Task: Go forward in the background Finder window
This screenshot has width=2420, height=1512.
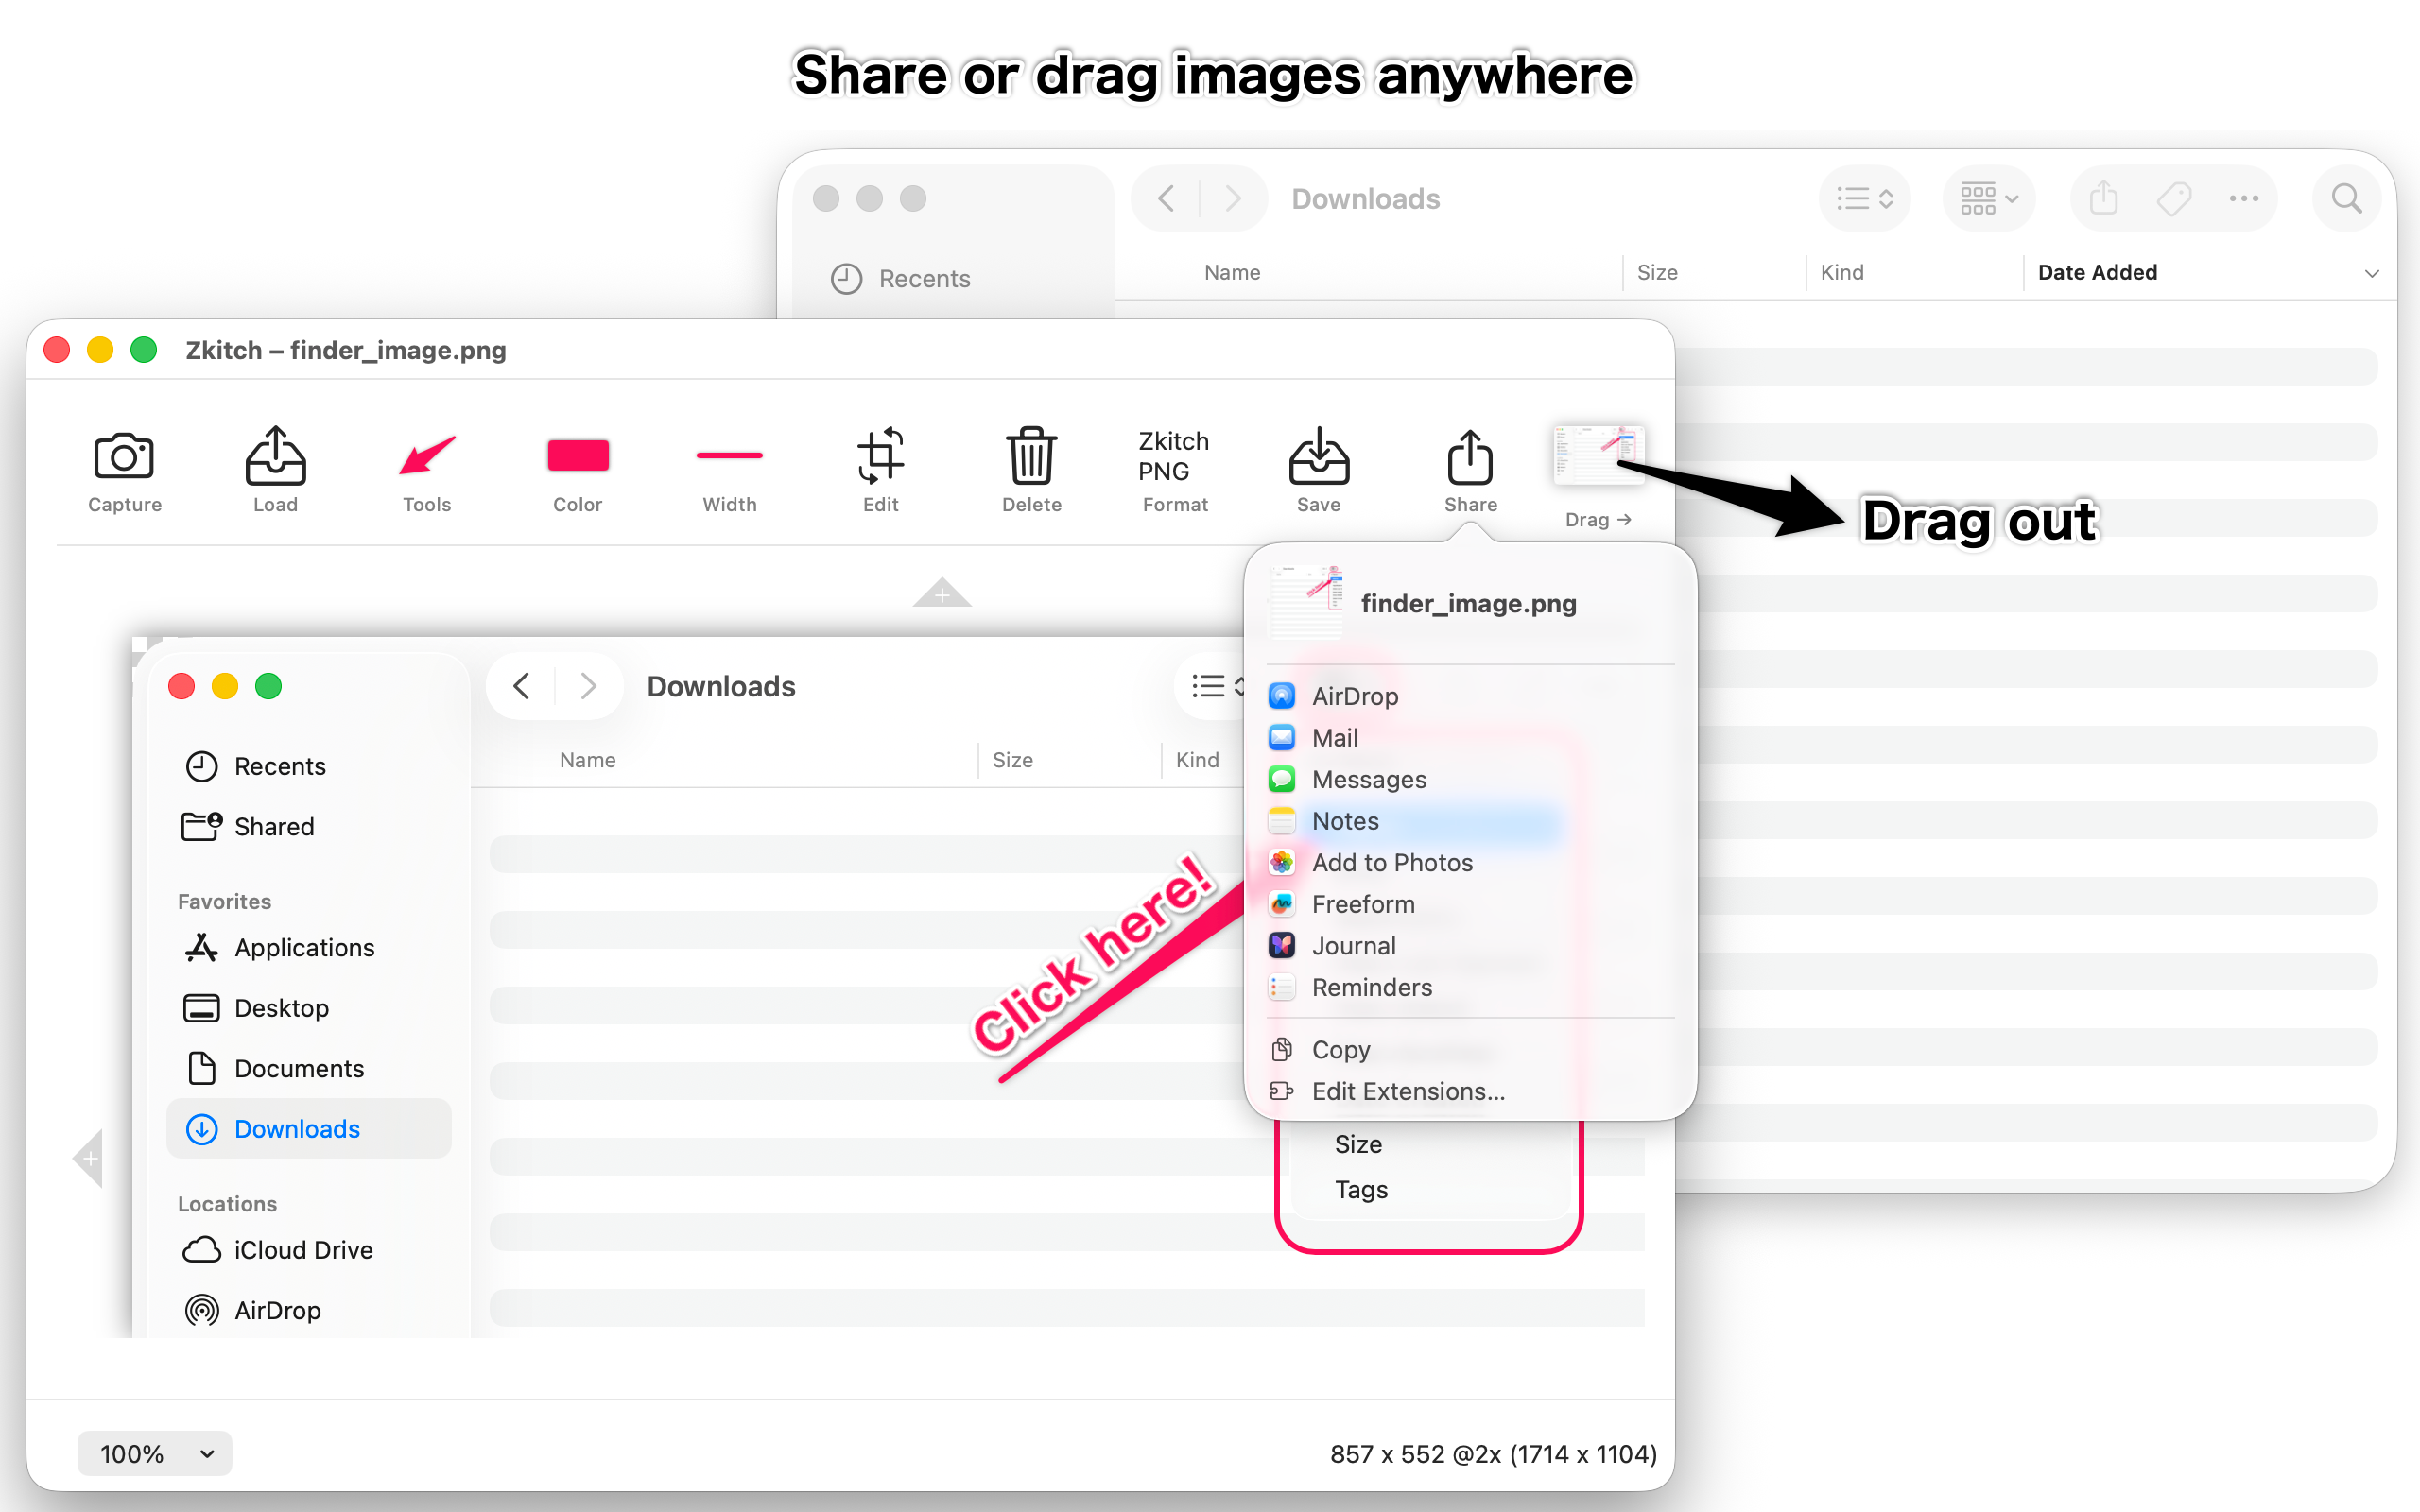Action: point(1233,198)
